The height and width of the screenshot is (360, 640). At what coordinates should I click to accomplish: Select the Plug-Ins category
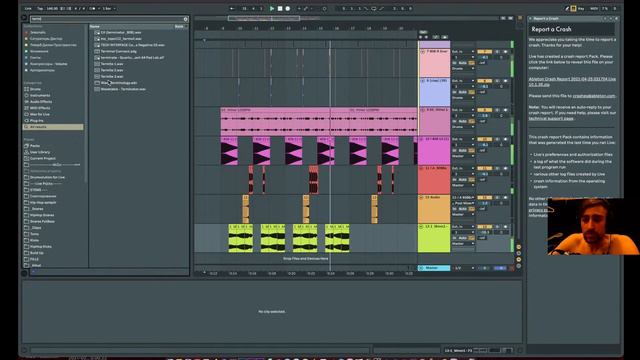[x=36, y=121]
